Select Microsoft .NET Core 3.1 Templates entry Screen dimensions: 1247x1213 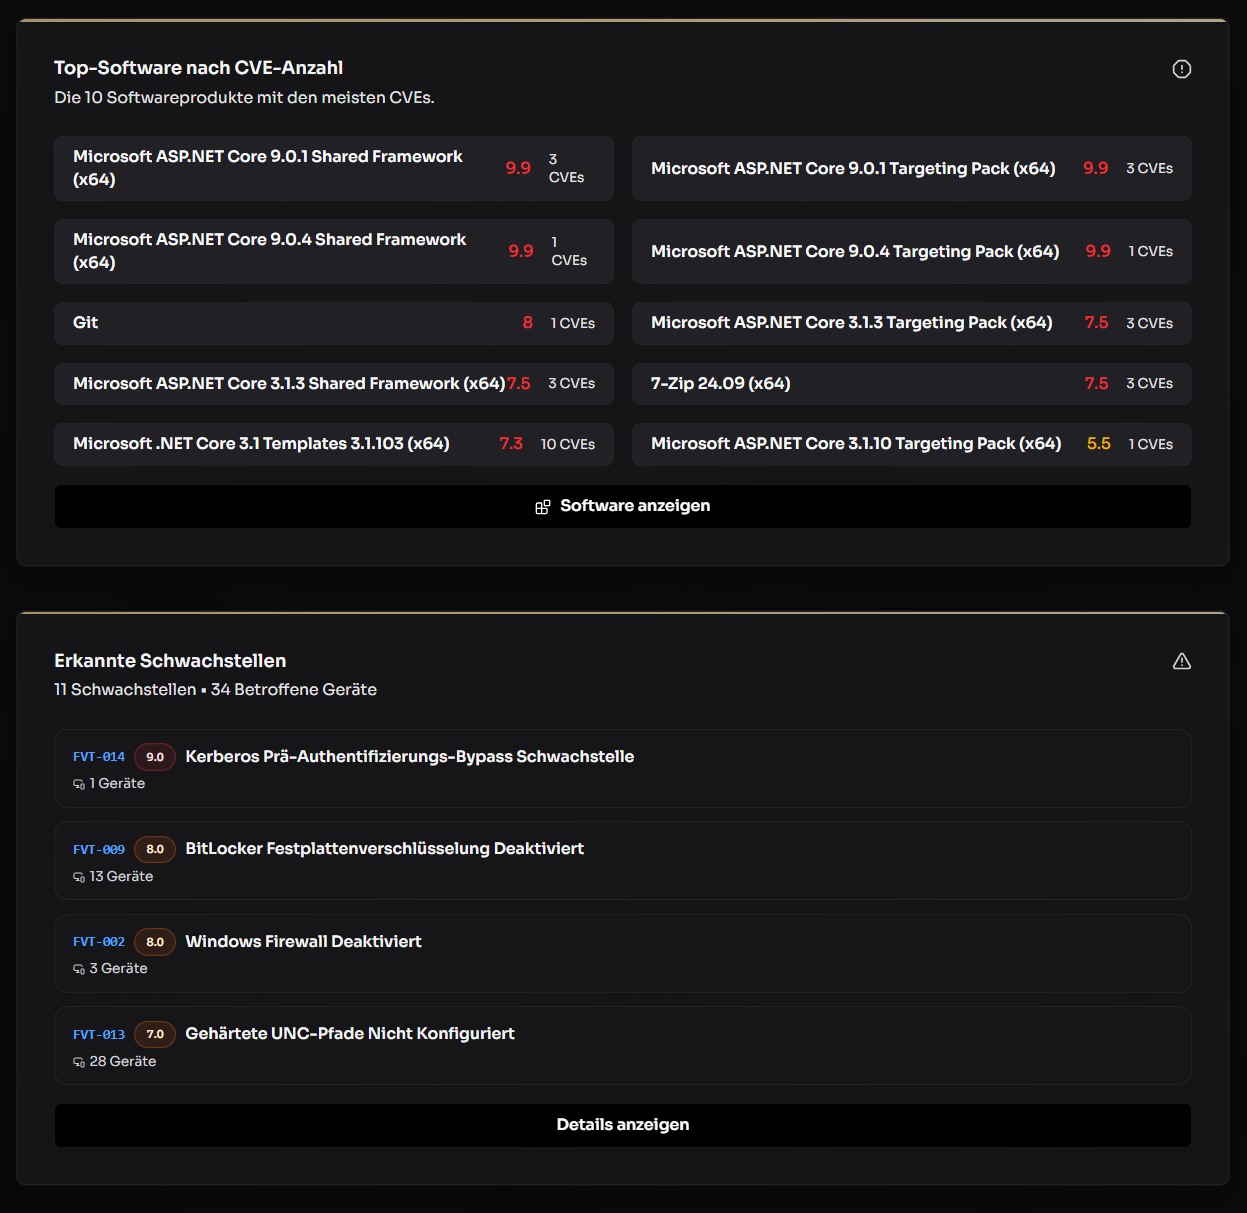(x=333, y=444)
